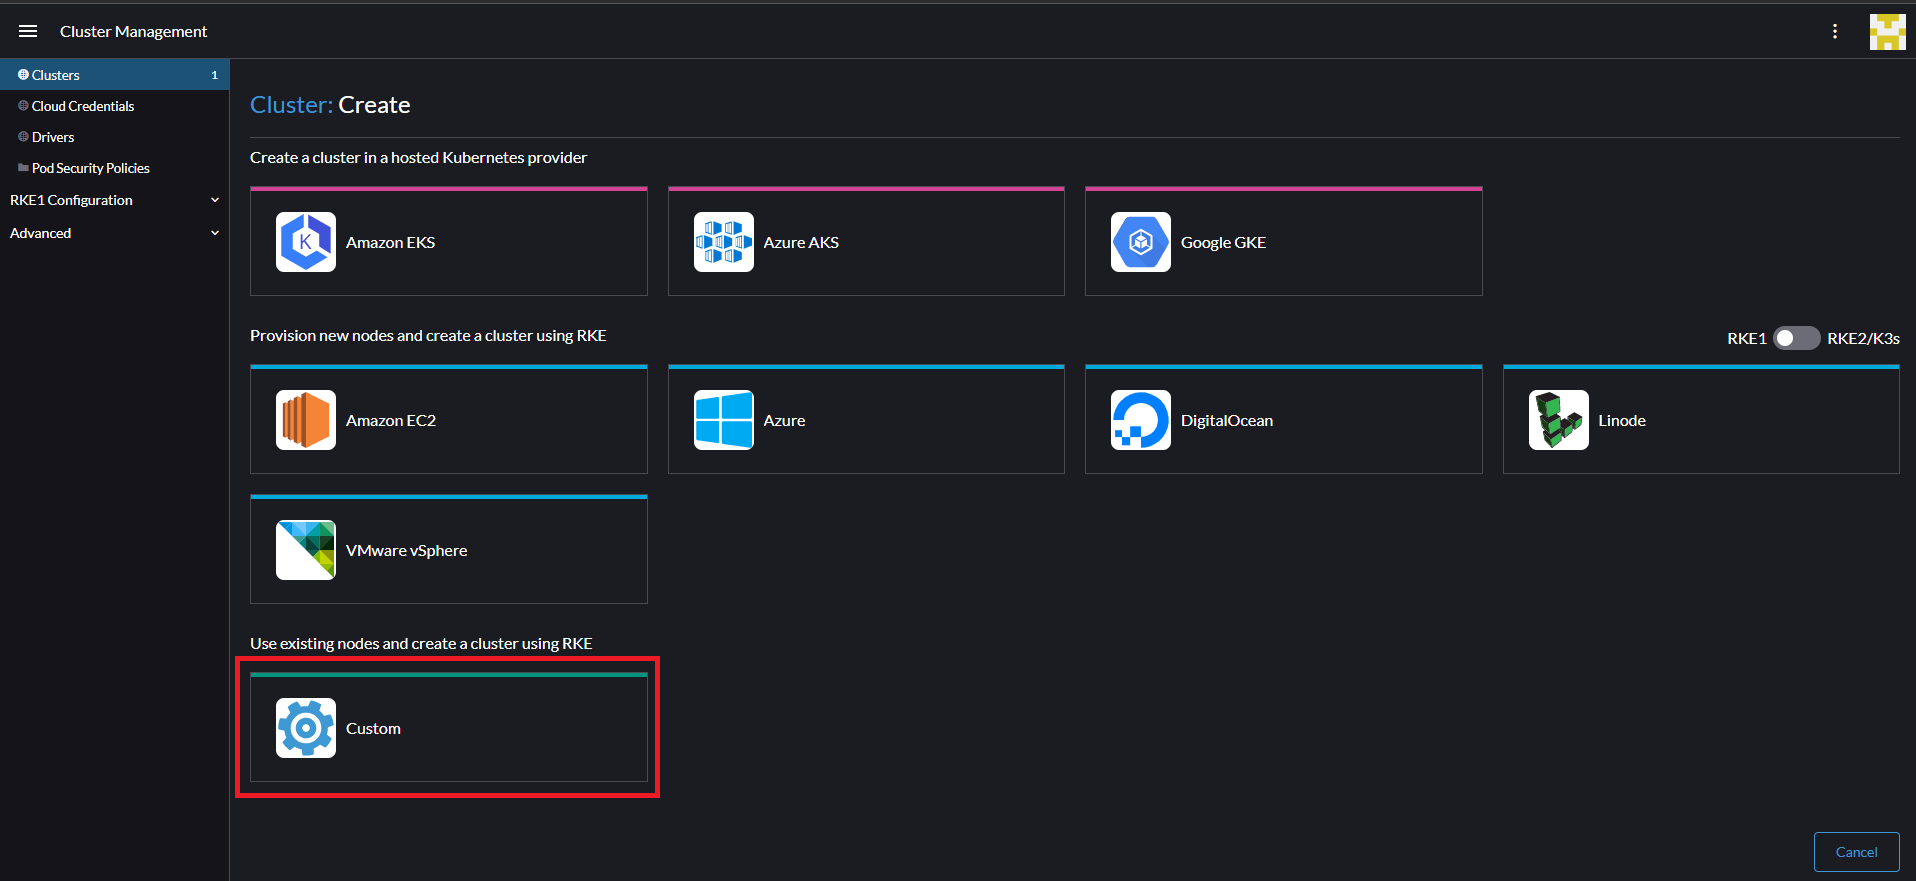Viewport: 1916px width, 881px height.
Task: Click the RKE2/K3s label
Action: coord(1863,338)
